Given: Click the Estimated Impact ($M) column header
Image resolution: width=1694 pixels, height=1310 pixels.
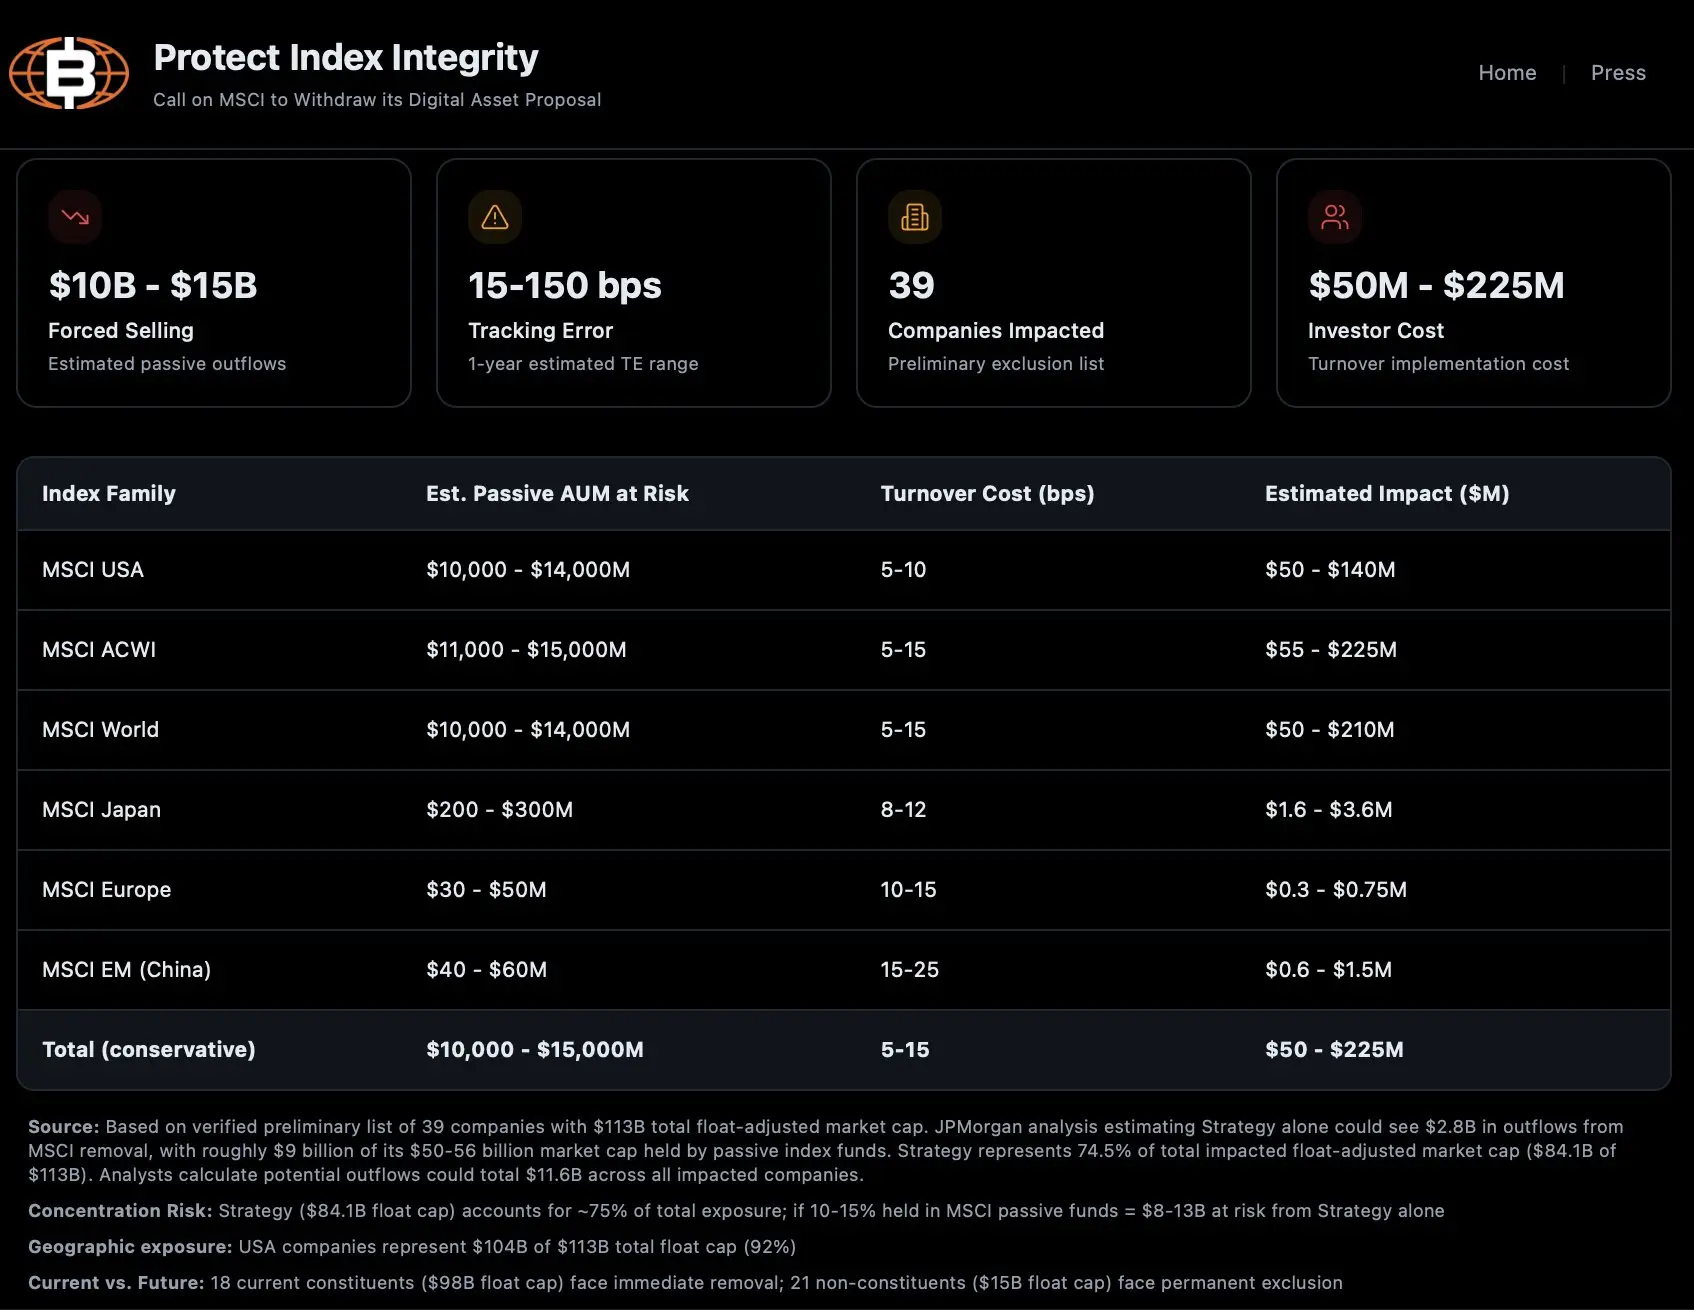Looking at the screenshot, I should 1387,493.
